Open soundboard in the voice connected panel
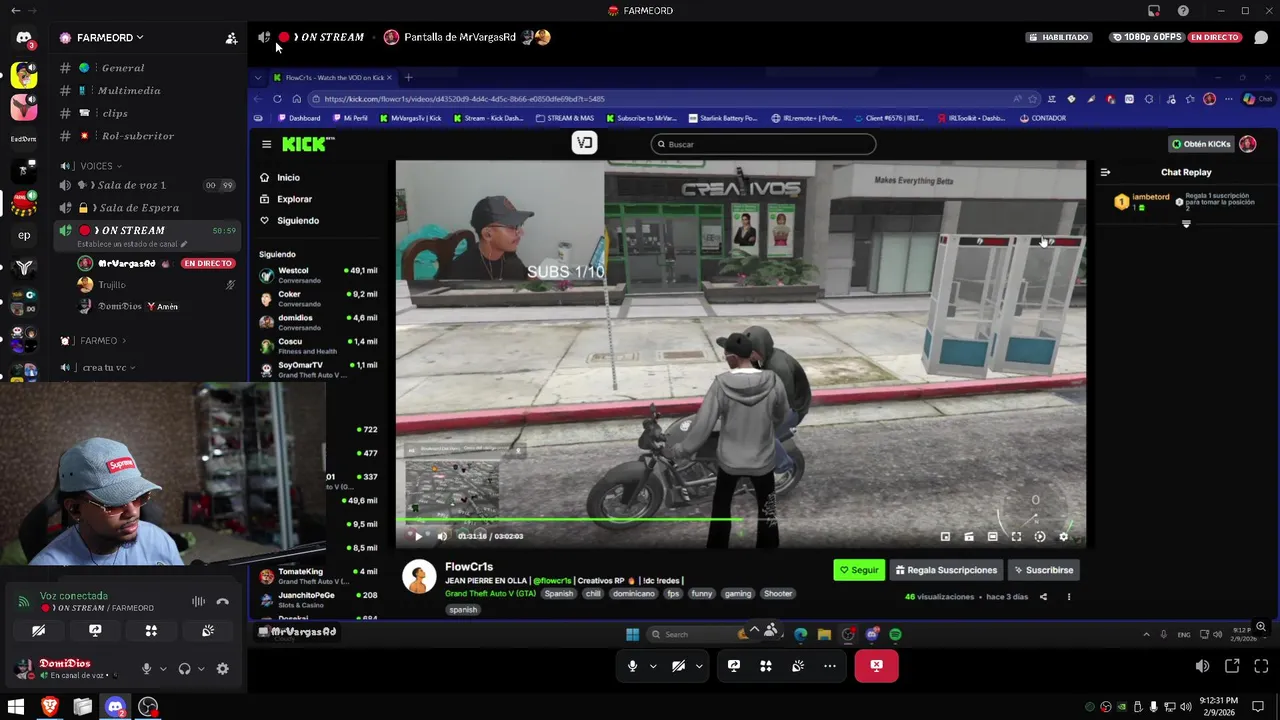This screenshot has height=720, width=1280. pyautogui.click(x=208, y=631)
